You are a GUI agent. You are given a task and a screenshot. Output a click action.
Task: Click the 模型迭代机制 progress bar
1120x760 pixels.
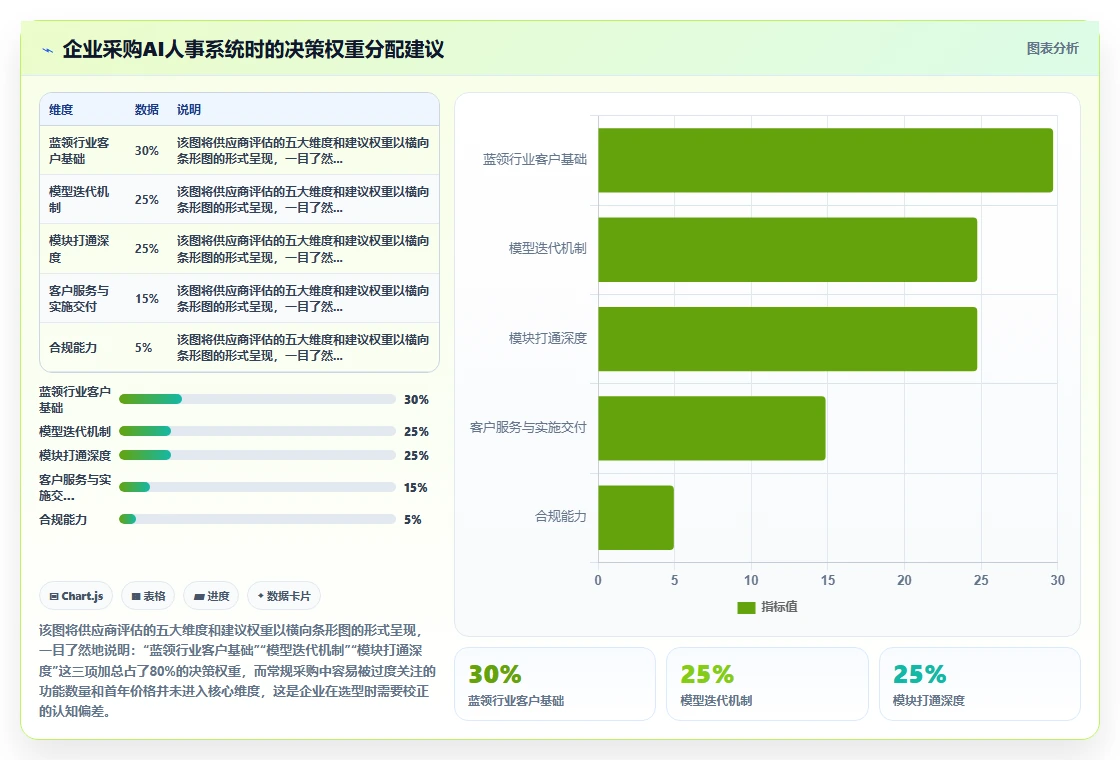pos(257,431)
